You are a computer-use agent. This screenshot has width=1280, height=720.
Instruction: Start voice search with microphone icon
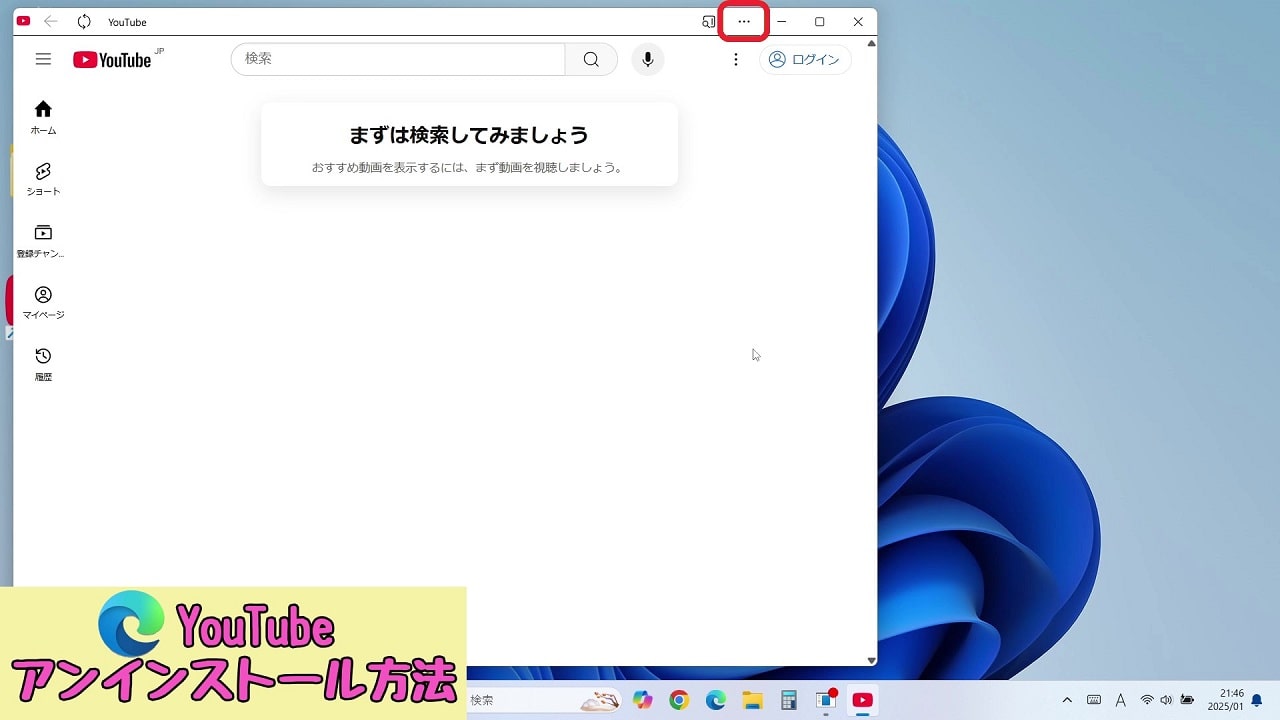(x=648, y=59)
